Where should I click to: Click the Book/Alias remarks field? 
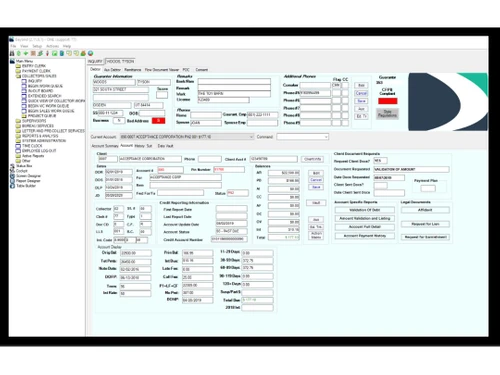[x=234, y=81]
